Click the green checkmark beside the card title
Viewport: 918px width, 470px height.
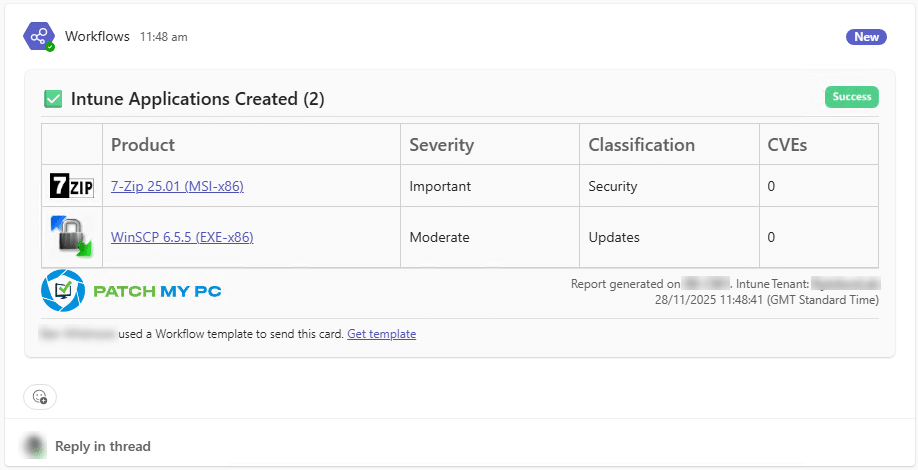point(53,99)
